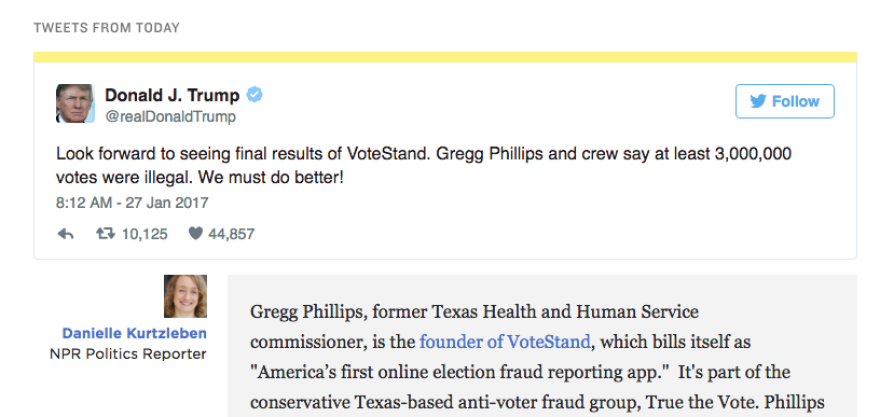Like the tweet with the heart icon
This screenshot has height=417, width=880.
[196, 234]
